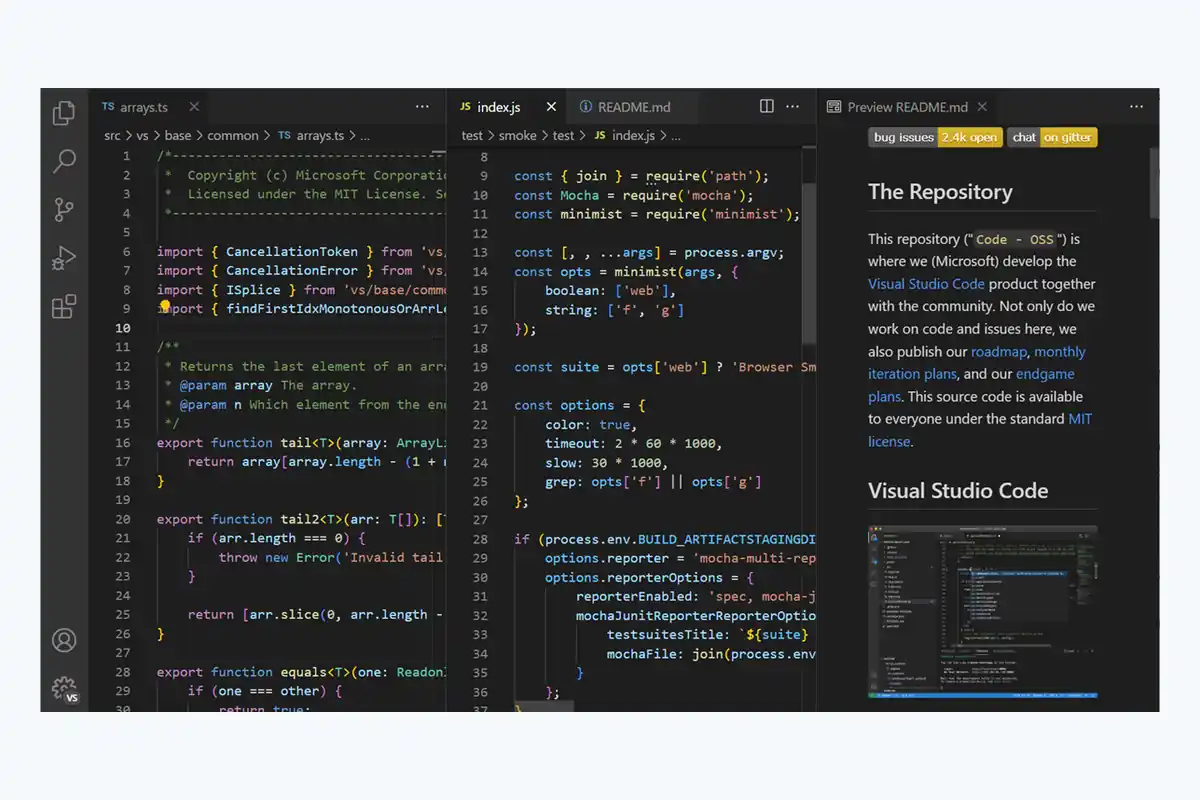Click the 'const options = {' line
Screen dimensions: 1200x800
pyautogui.click(x=580, y=405)
